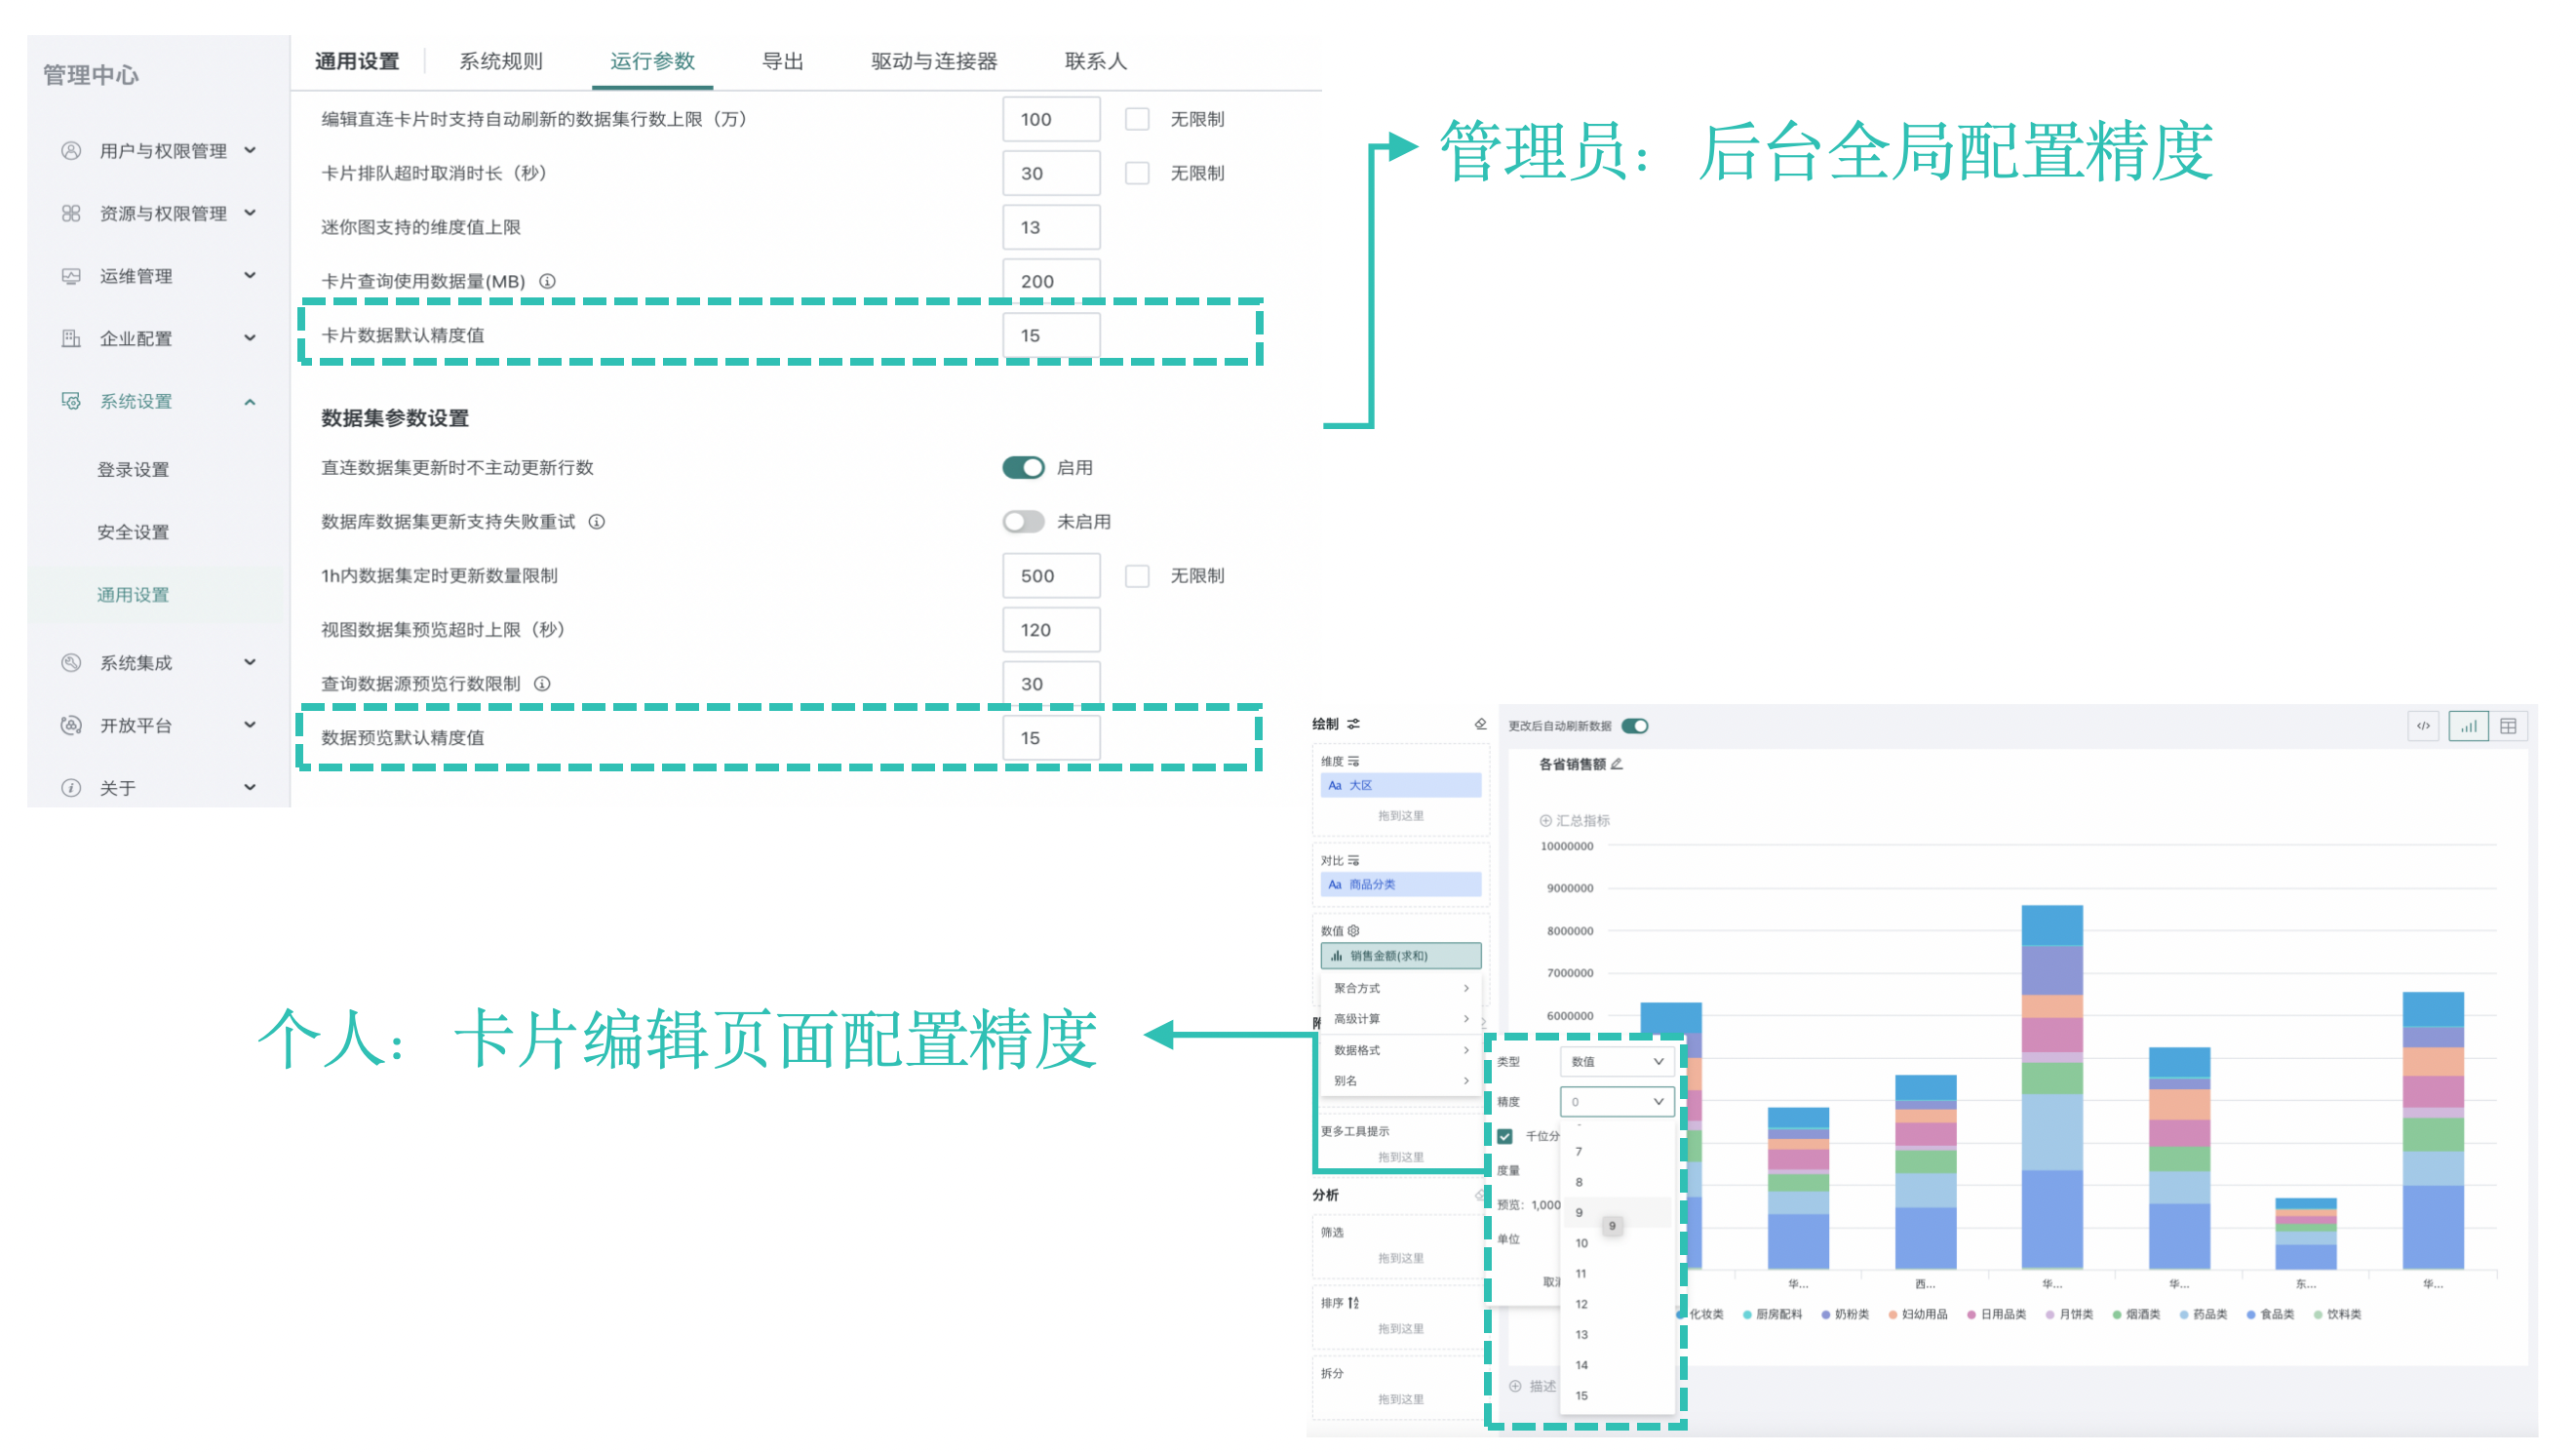The image size is (2576, 1453).
Task: Check 无限制 for 卡片排队超时取消时长
Action: coord(1137,173)
